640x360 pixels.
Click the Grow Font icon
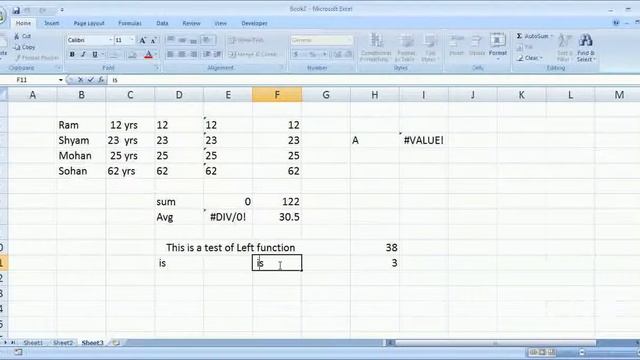[x=142, y=40]
